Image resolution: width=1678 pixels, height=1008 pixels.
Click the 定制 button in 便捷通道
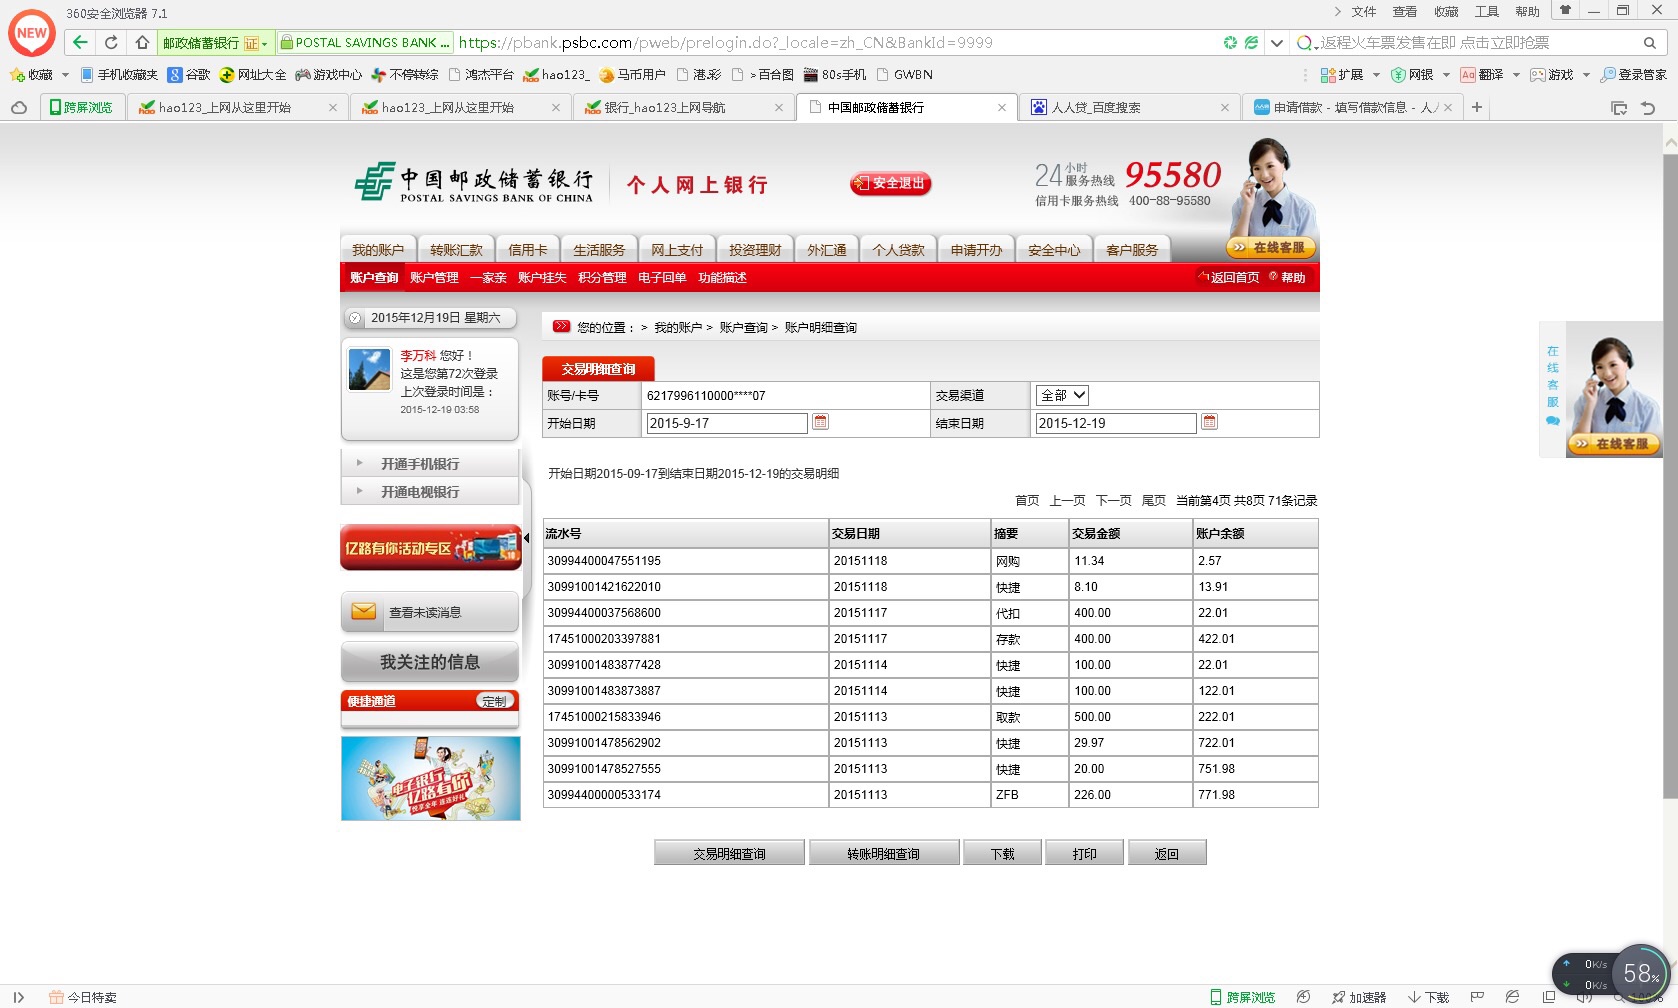(x=494, y=701)
